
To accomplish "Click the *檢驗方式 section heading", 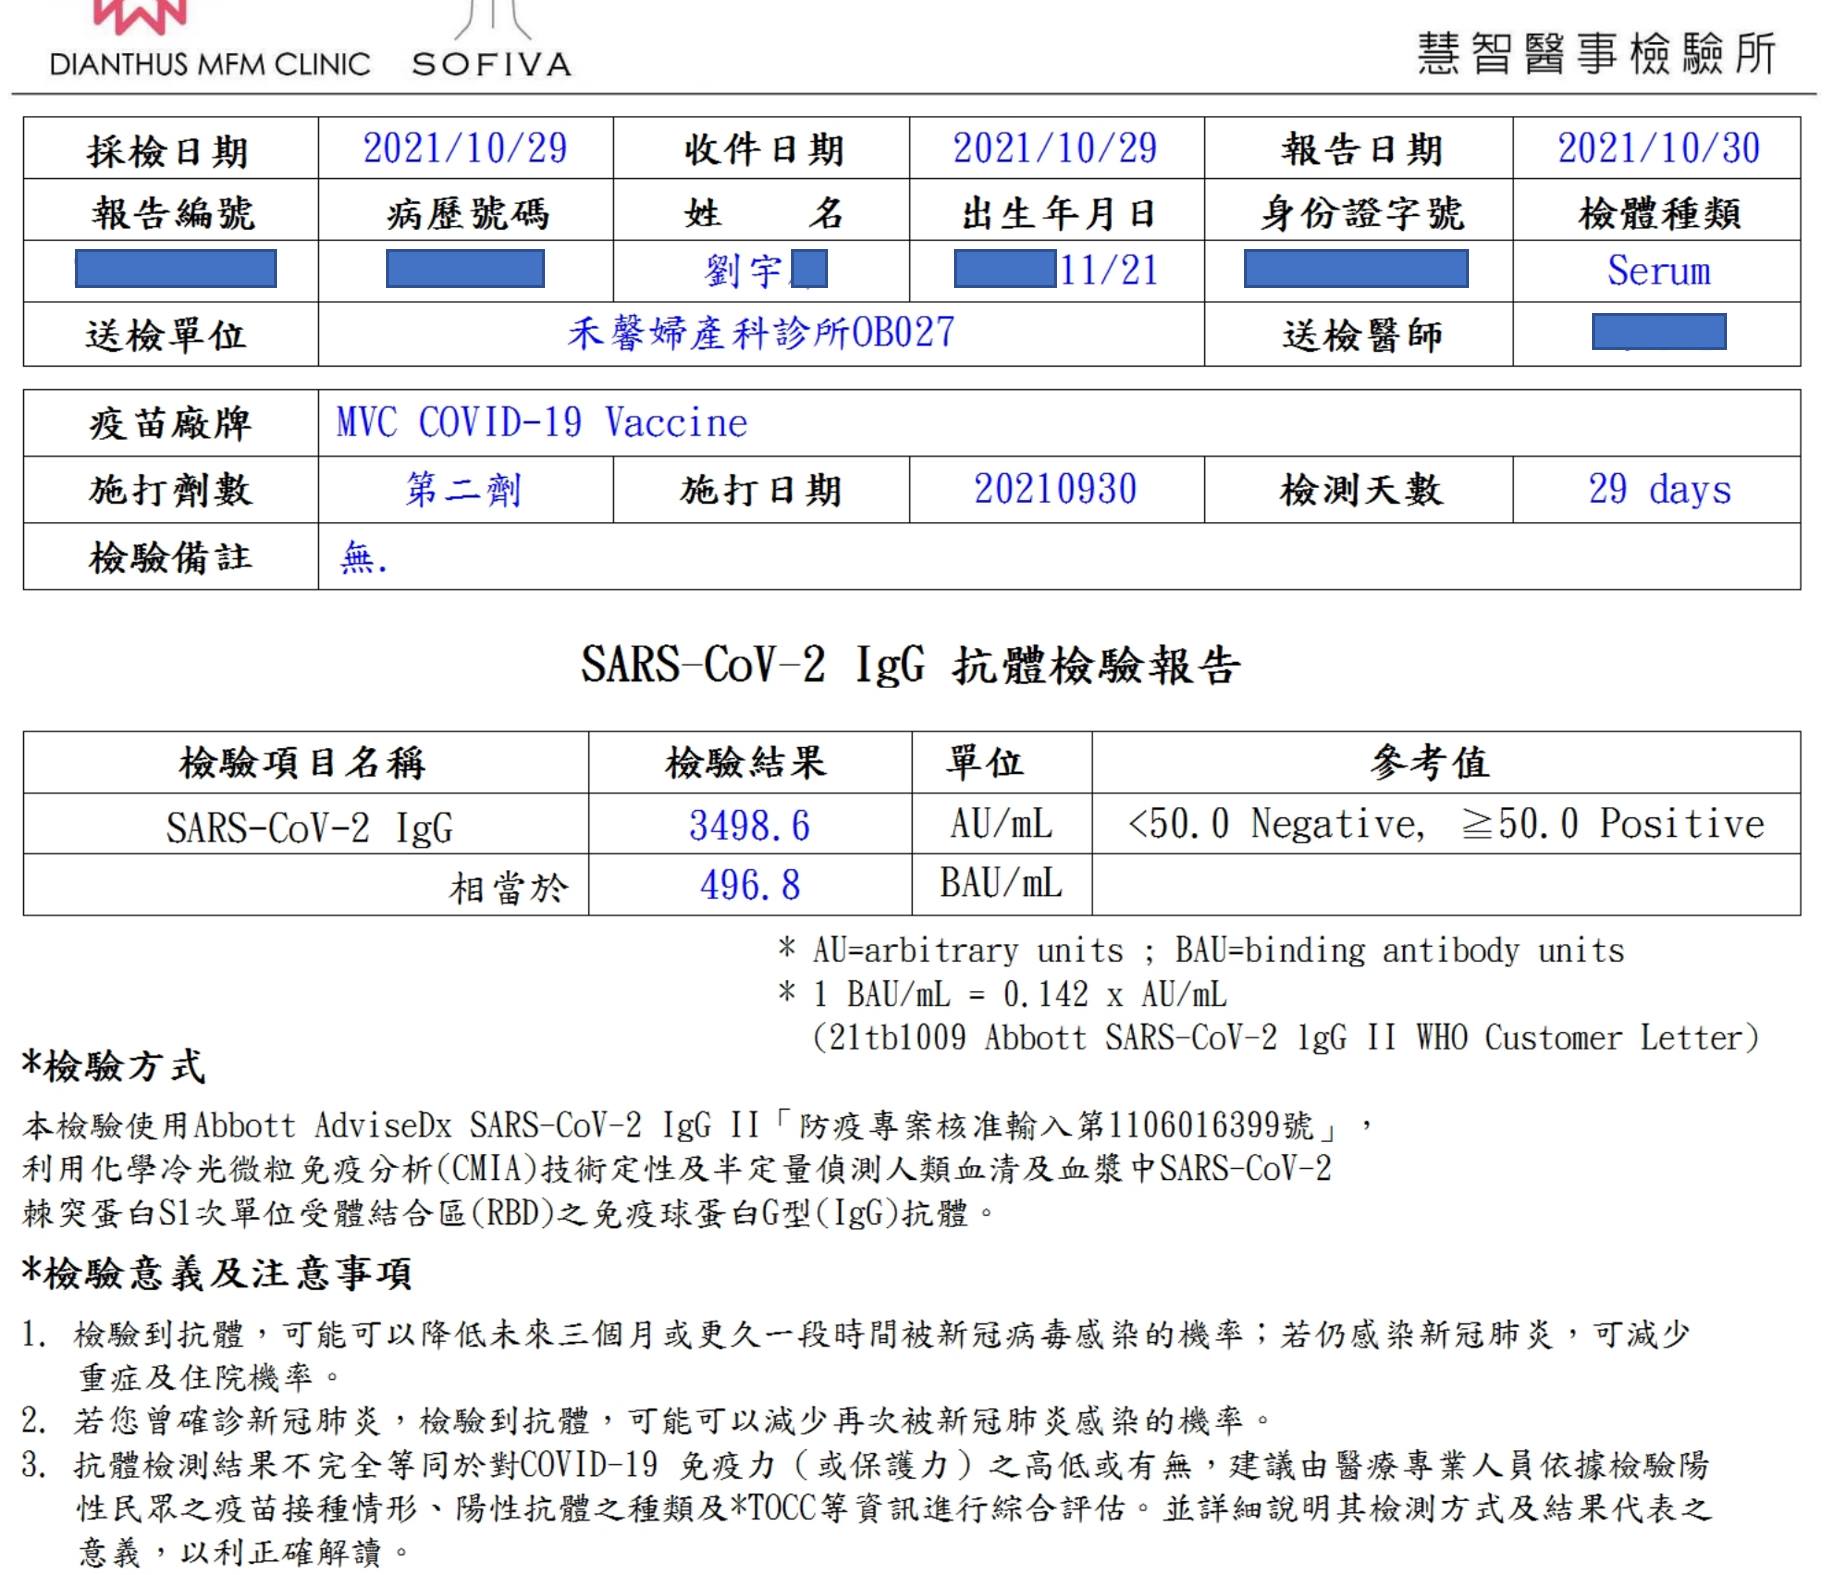I will (113, 1066).
